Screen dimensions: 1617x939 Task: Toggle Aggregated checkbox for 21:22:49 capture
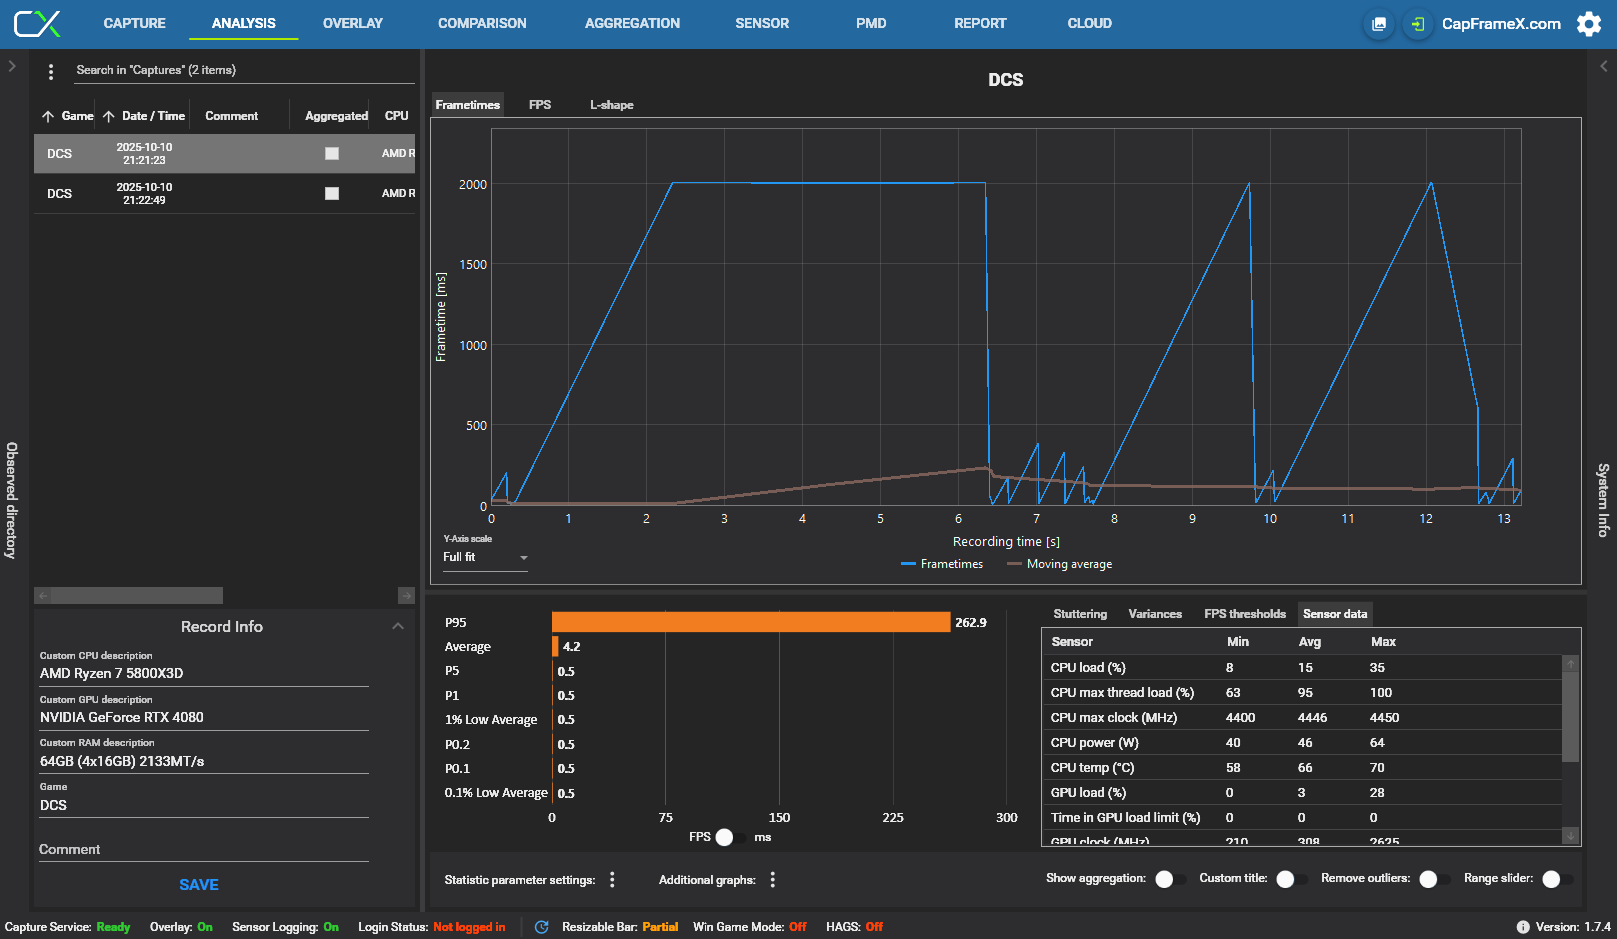[x=332, y=194]
